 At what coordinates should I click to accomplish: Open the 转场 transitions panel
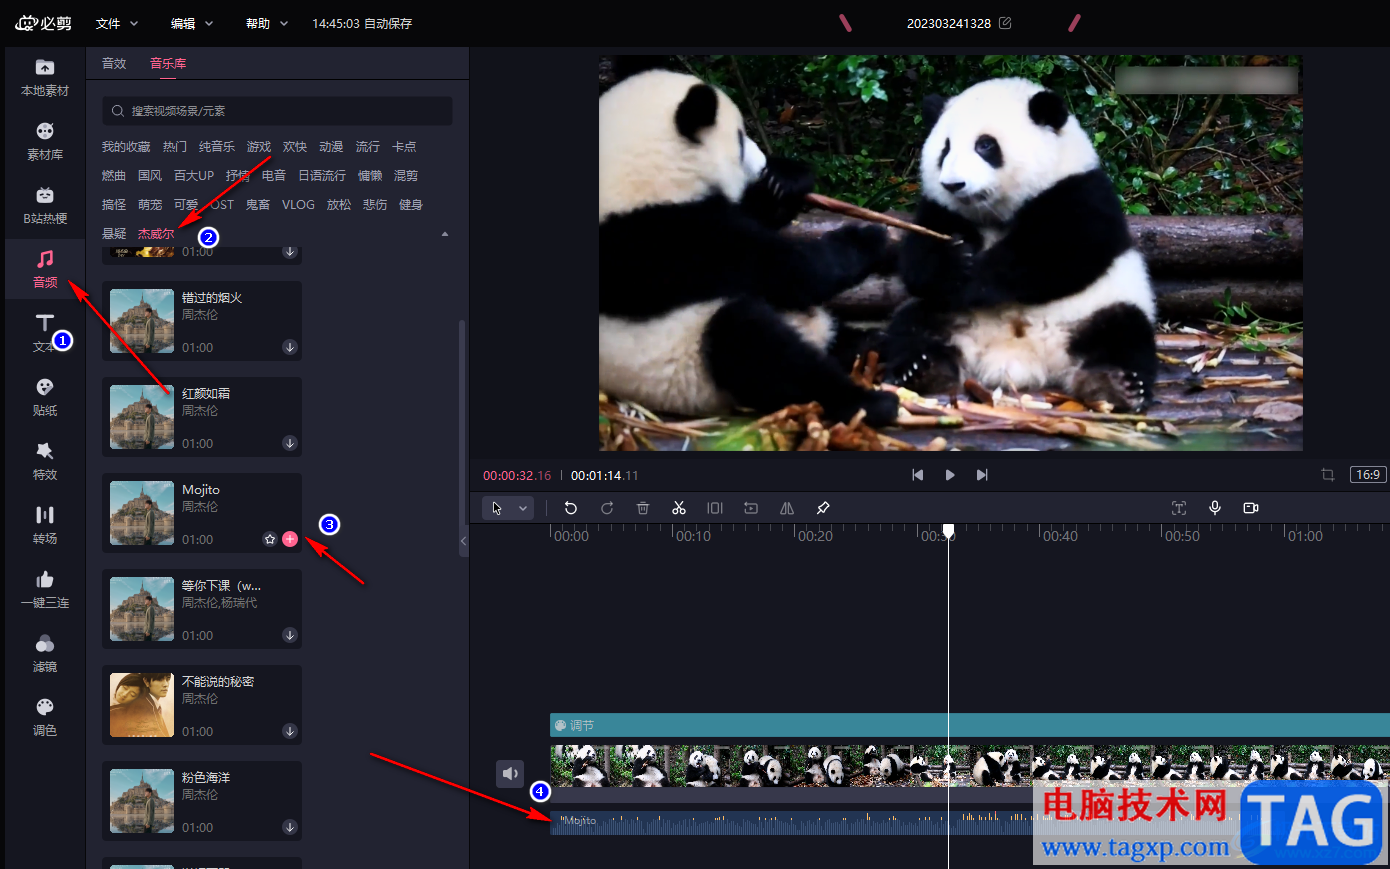45,525
